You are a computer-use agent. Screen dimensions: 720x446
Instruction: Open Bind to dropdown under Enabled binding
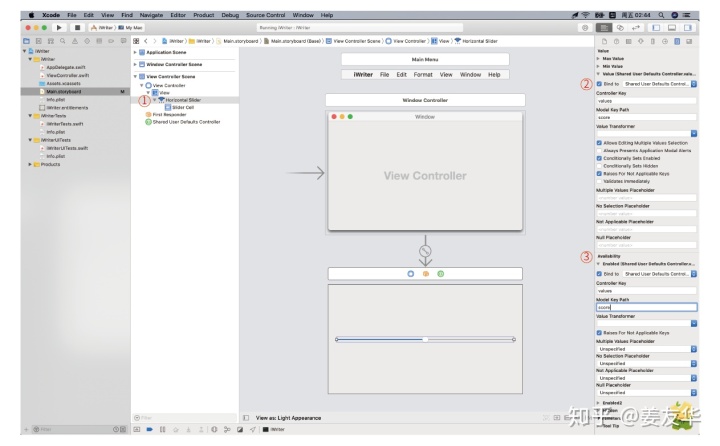coord(660,274)
